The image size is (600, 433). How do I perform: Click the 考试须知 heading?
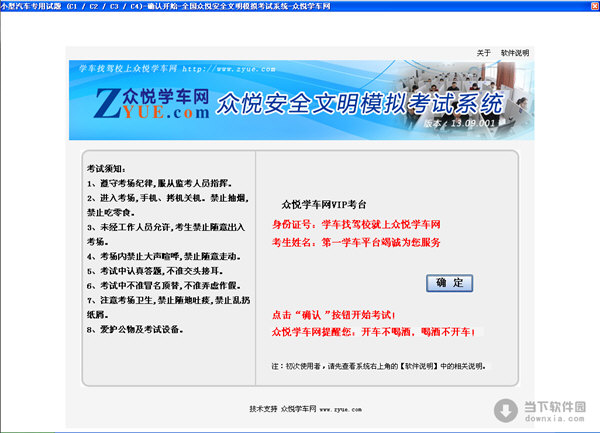click(x=106, y=169)
